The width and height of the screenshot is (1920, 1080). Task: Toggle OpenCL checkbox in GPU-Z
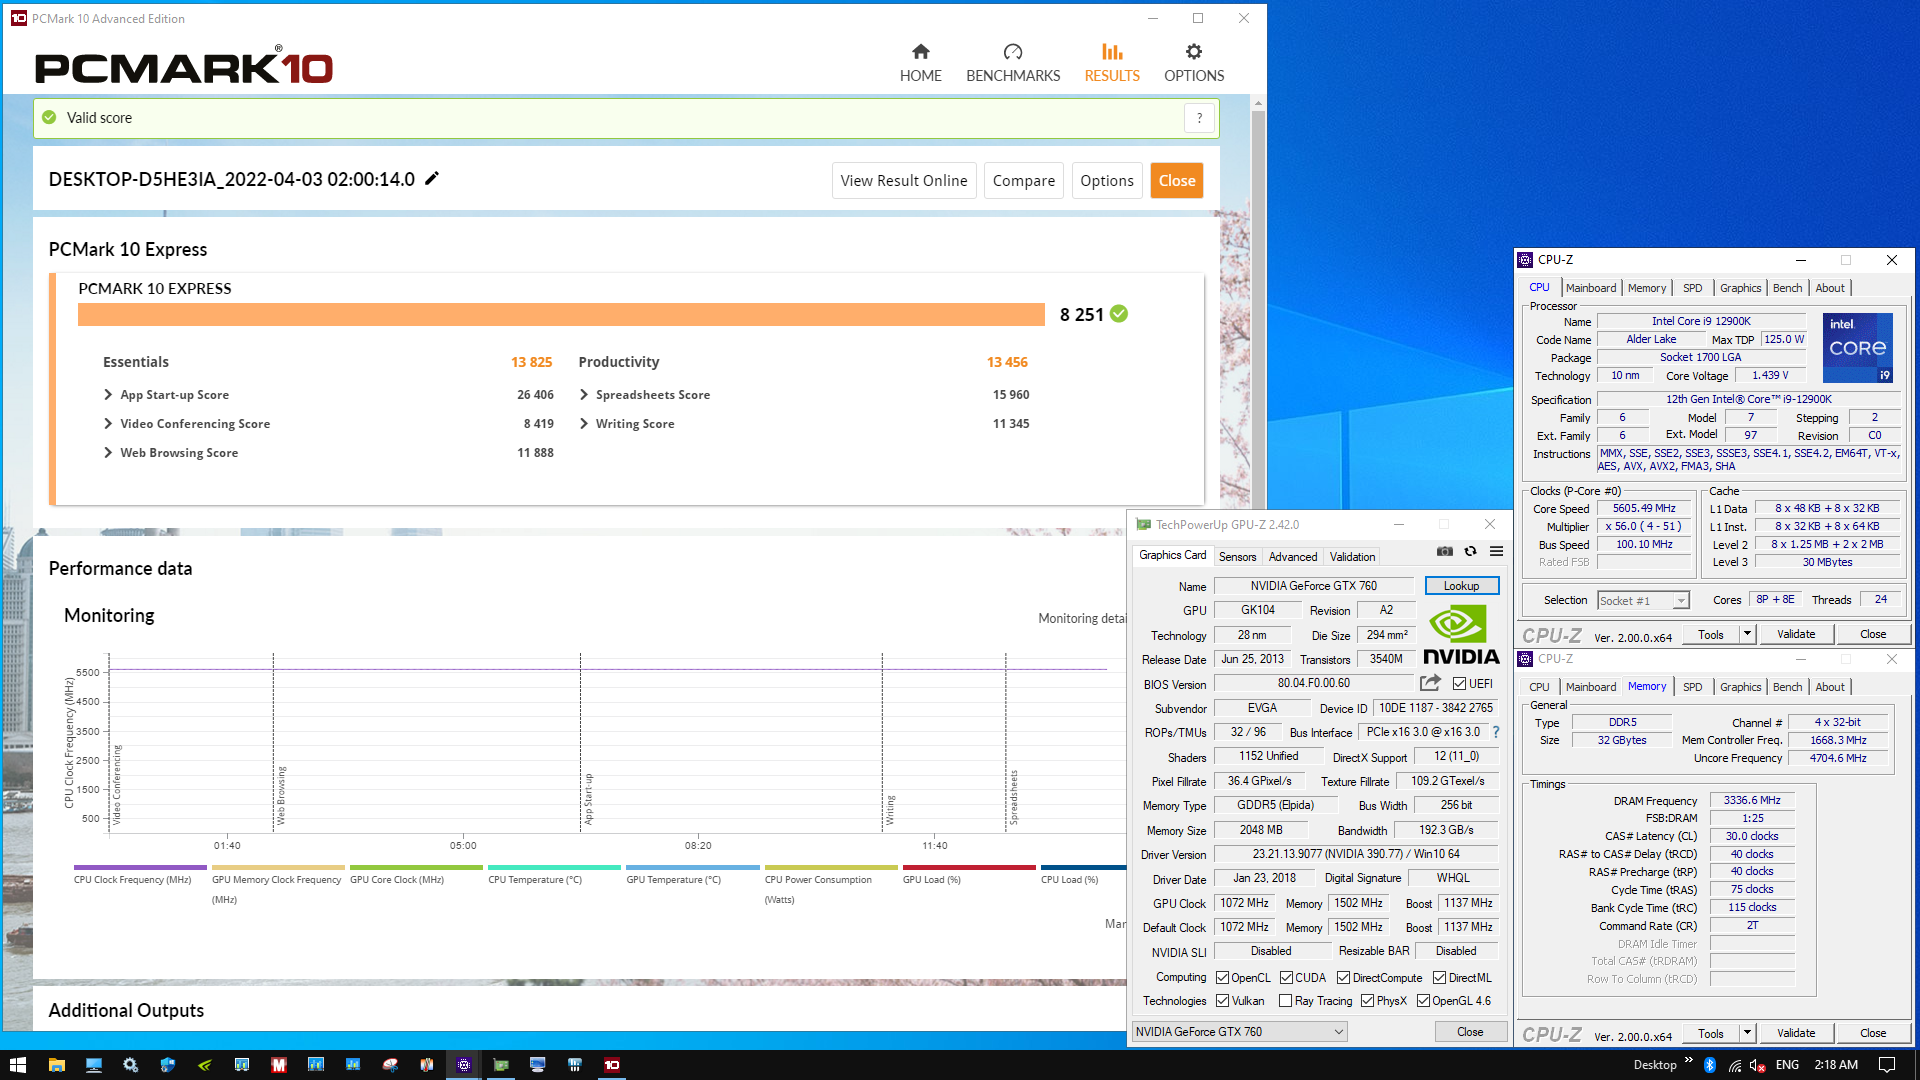coord(1222,978)
